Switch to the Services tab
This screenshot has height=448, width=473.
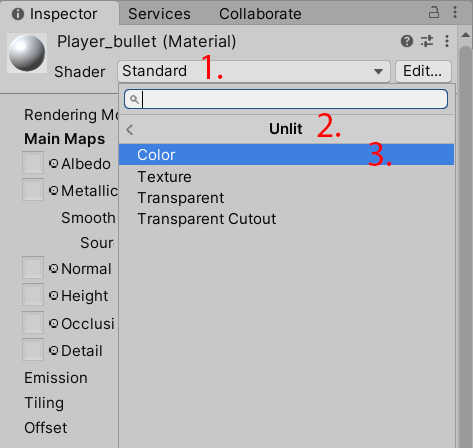pyautogui.click(x=159, y=14)
